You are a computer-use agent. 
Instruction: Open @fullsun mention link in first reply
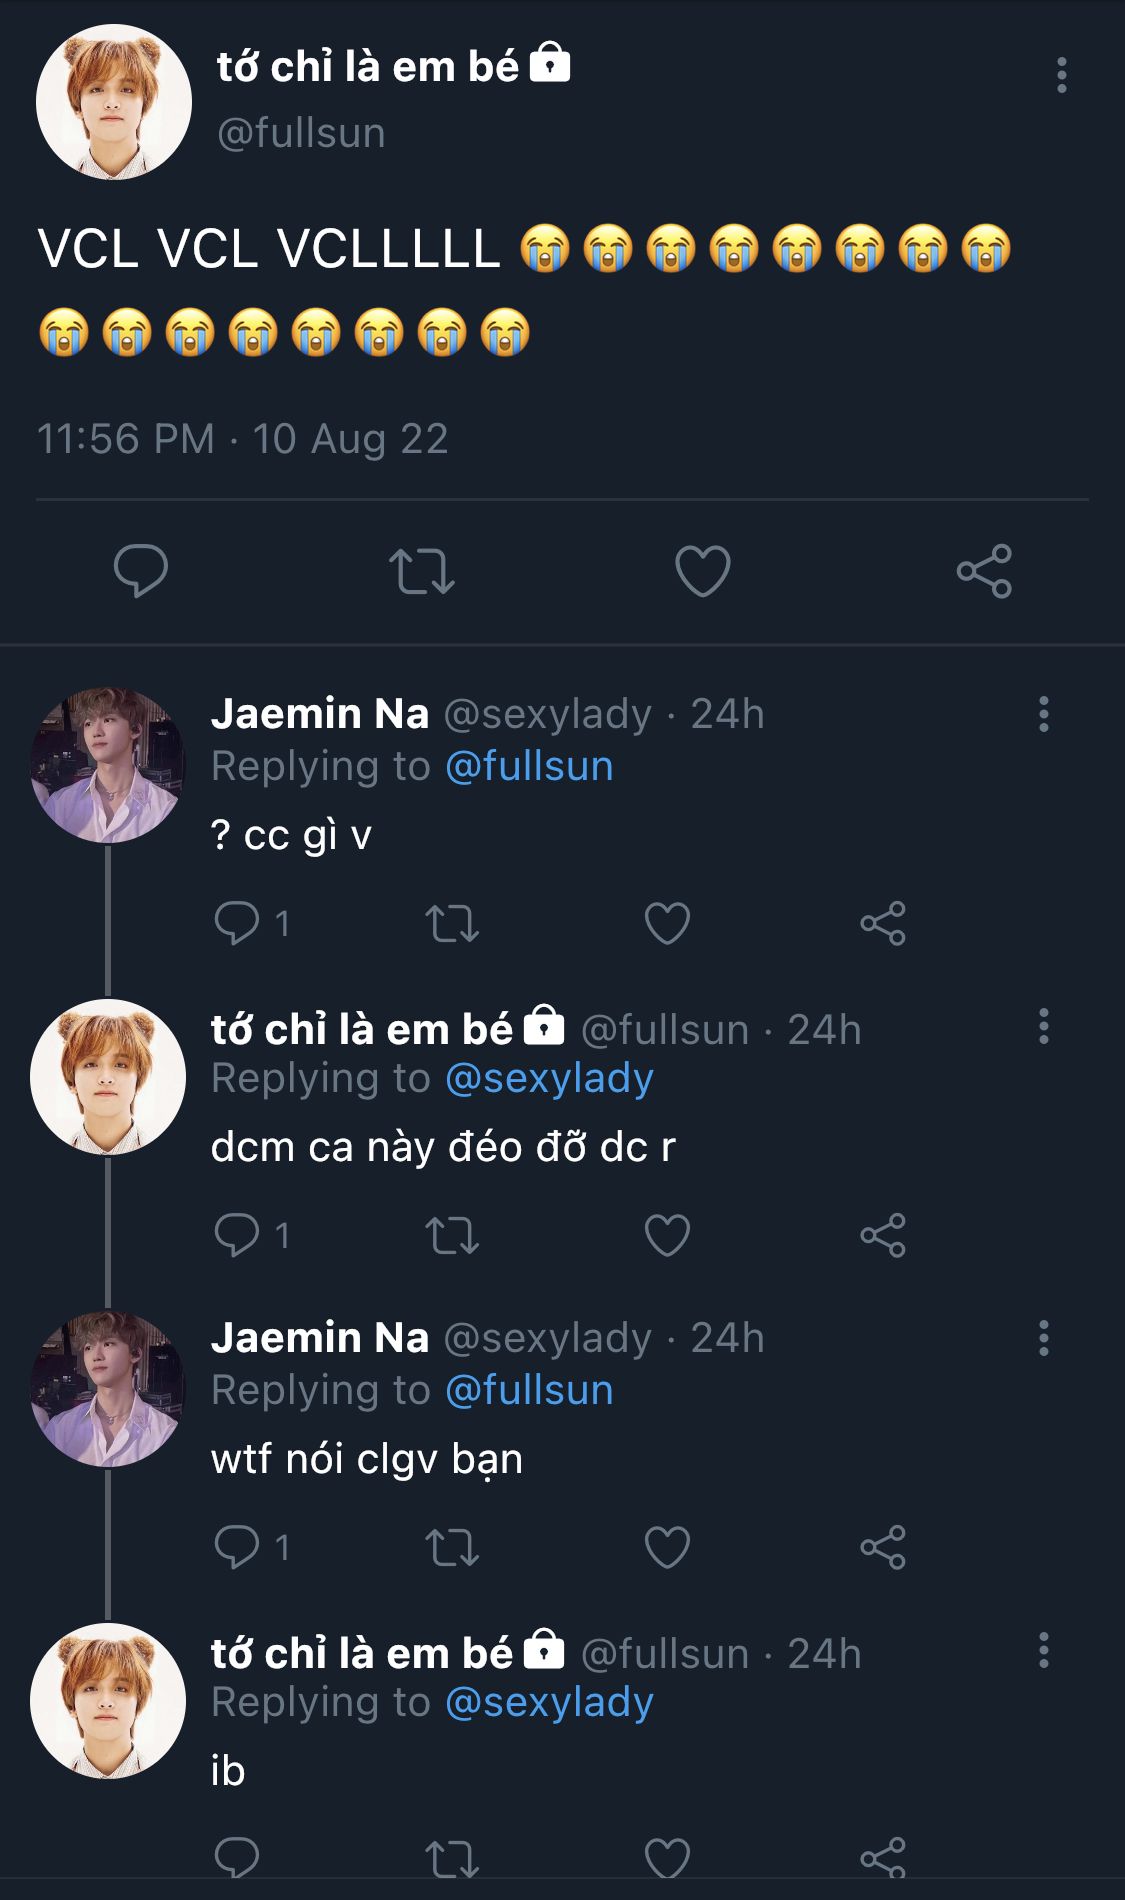tap(529, 767)
